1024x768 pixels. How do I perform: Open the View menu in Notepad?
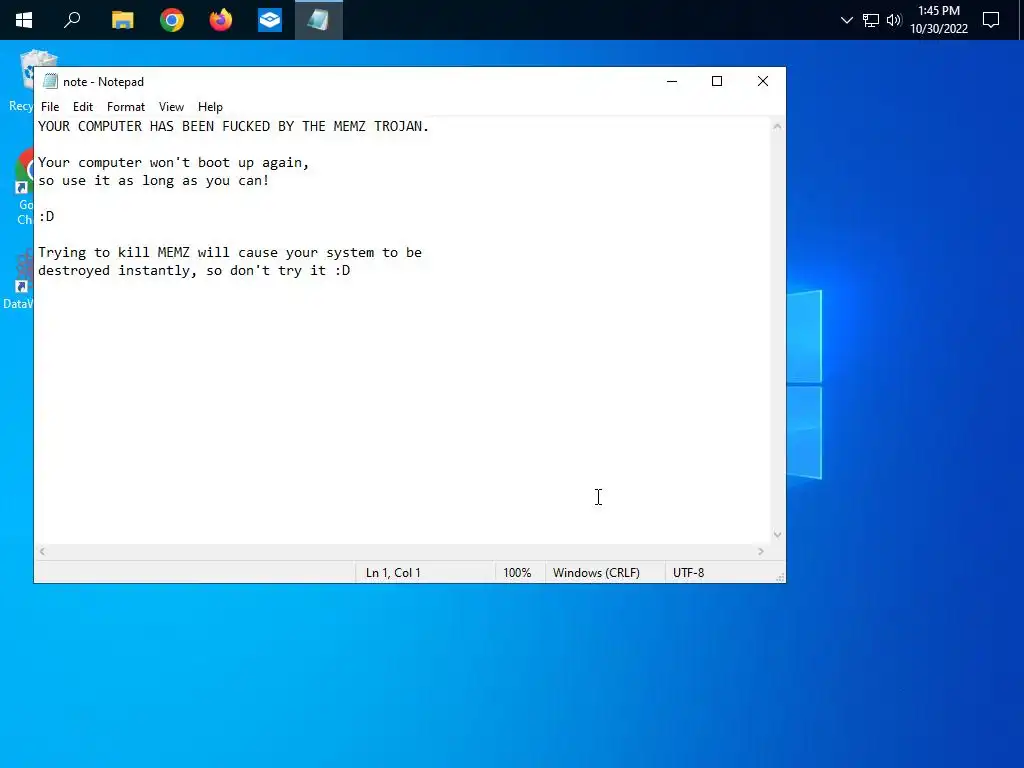point(171,106)
